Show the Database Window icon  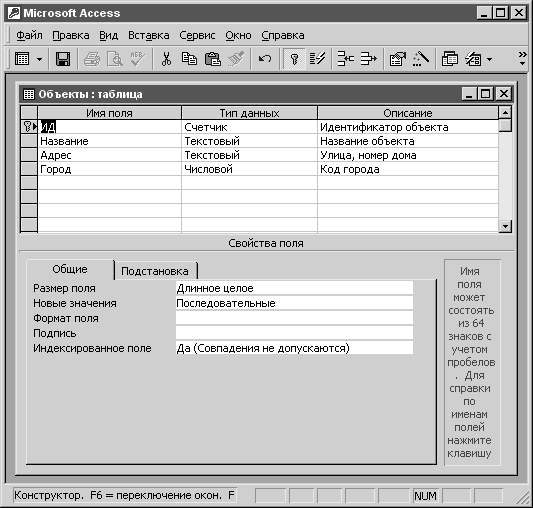[x=450, y=59]
